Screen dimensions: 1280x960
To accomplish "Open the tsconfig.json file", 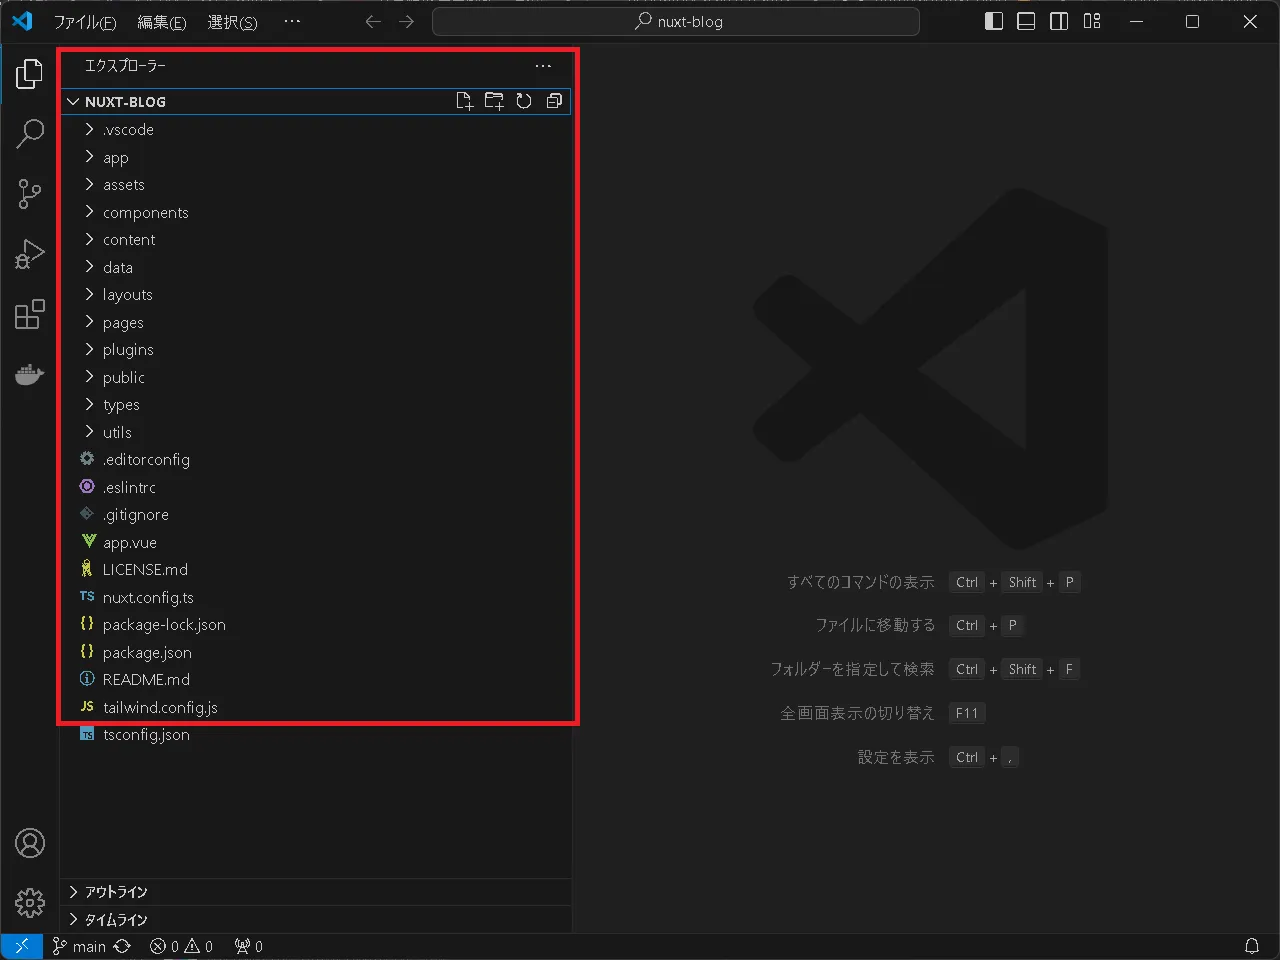I will (x=316, y=735).
